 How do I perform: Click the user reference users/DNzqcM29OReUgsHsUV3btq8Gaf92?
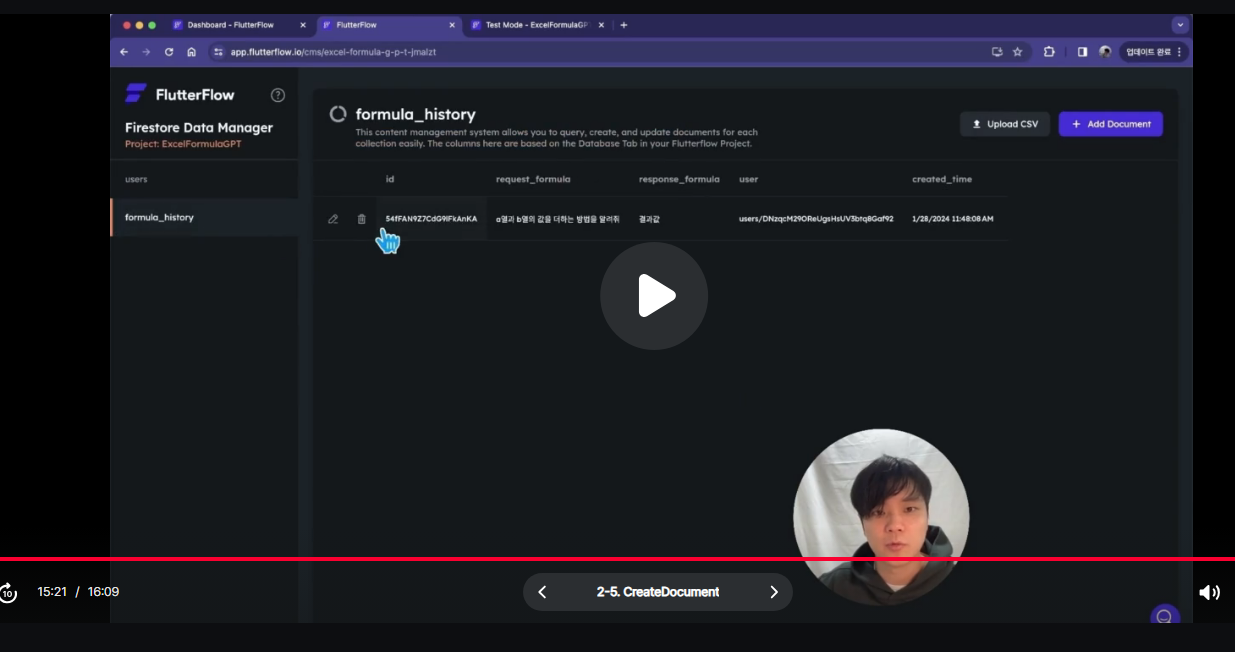coord(816,218)
